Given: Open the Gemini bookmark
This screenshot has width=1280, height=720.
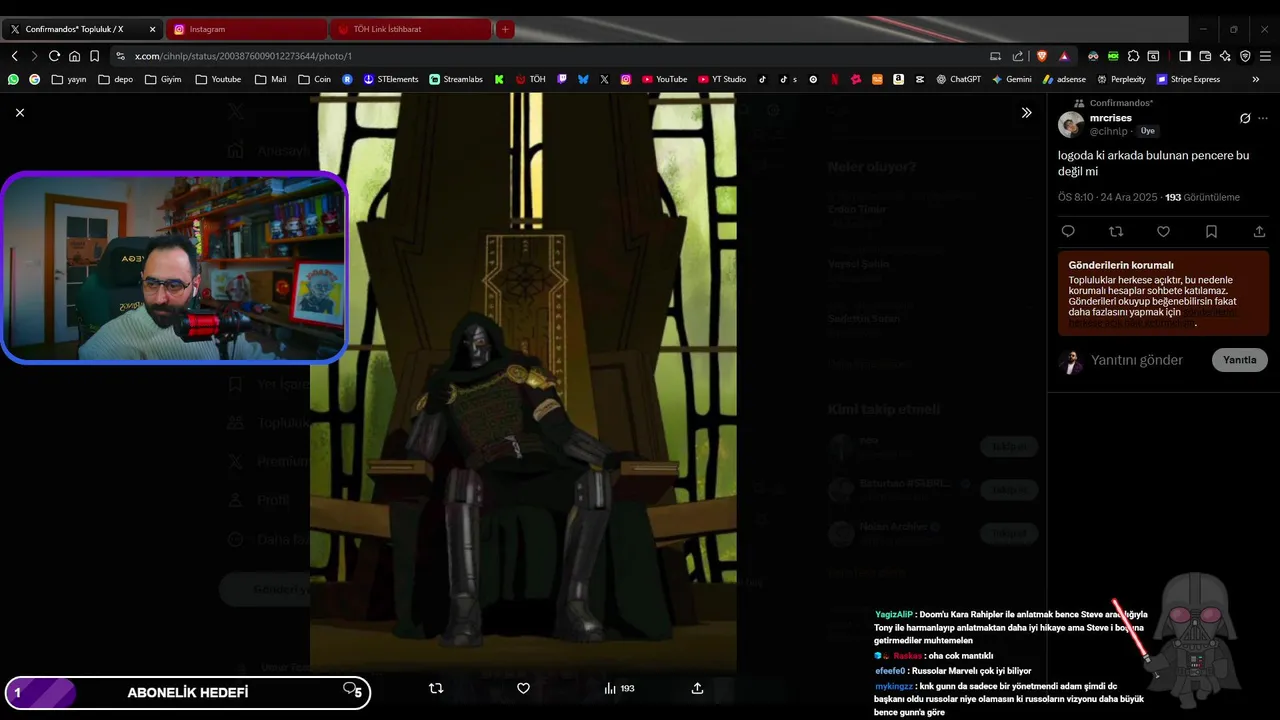Looking at the screenshot, I should tap(1012, 79).
